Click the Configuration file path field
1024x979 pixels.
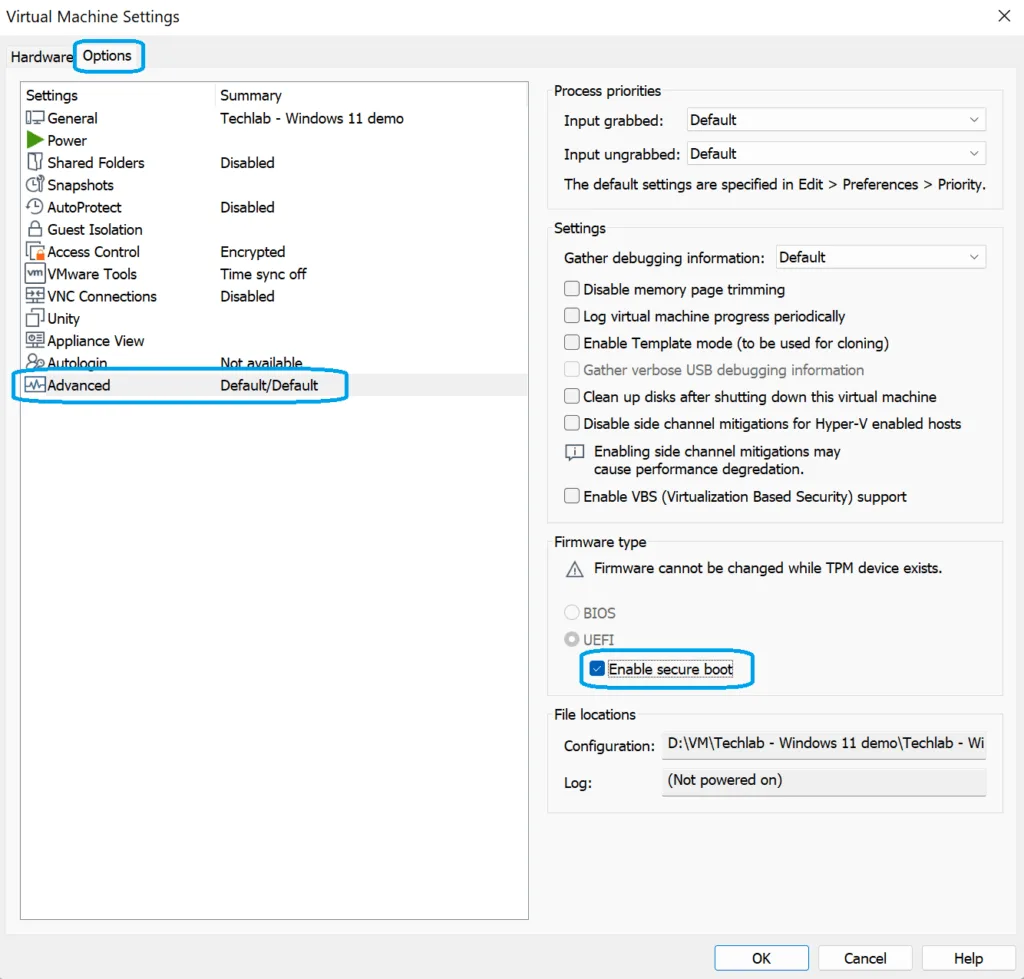[824, 744]
